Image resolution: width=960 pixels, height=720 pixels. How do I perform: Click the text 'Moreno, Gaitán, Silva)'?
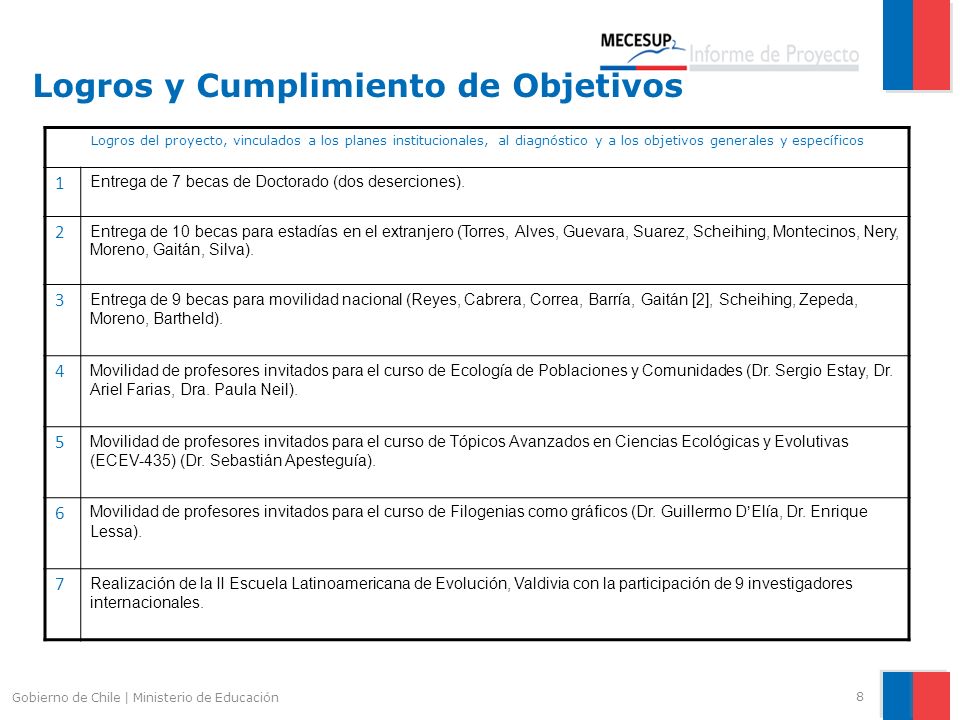click(171, 250)
